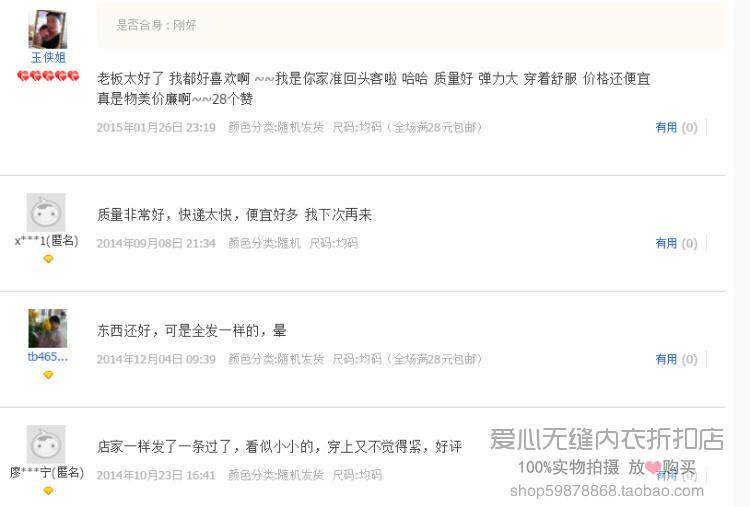The width and height of the screenshot is (750, 507).
Task: Click 玉侠姐 reviewer avatar photo
Action: (47, 29)
